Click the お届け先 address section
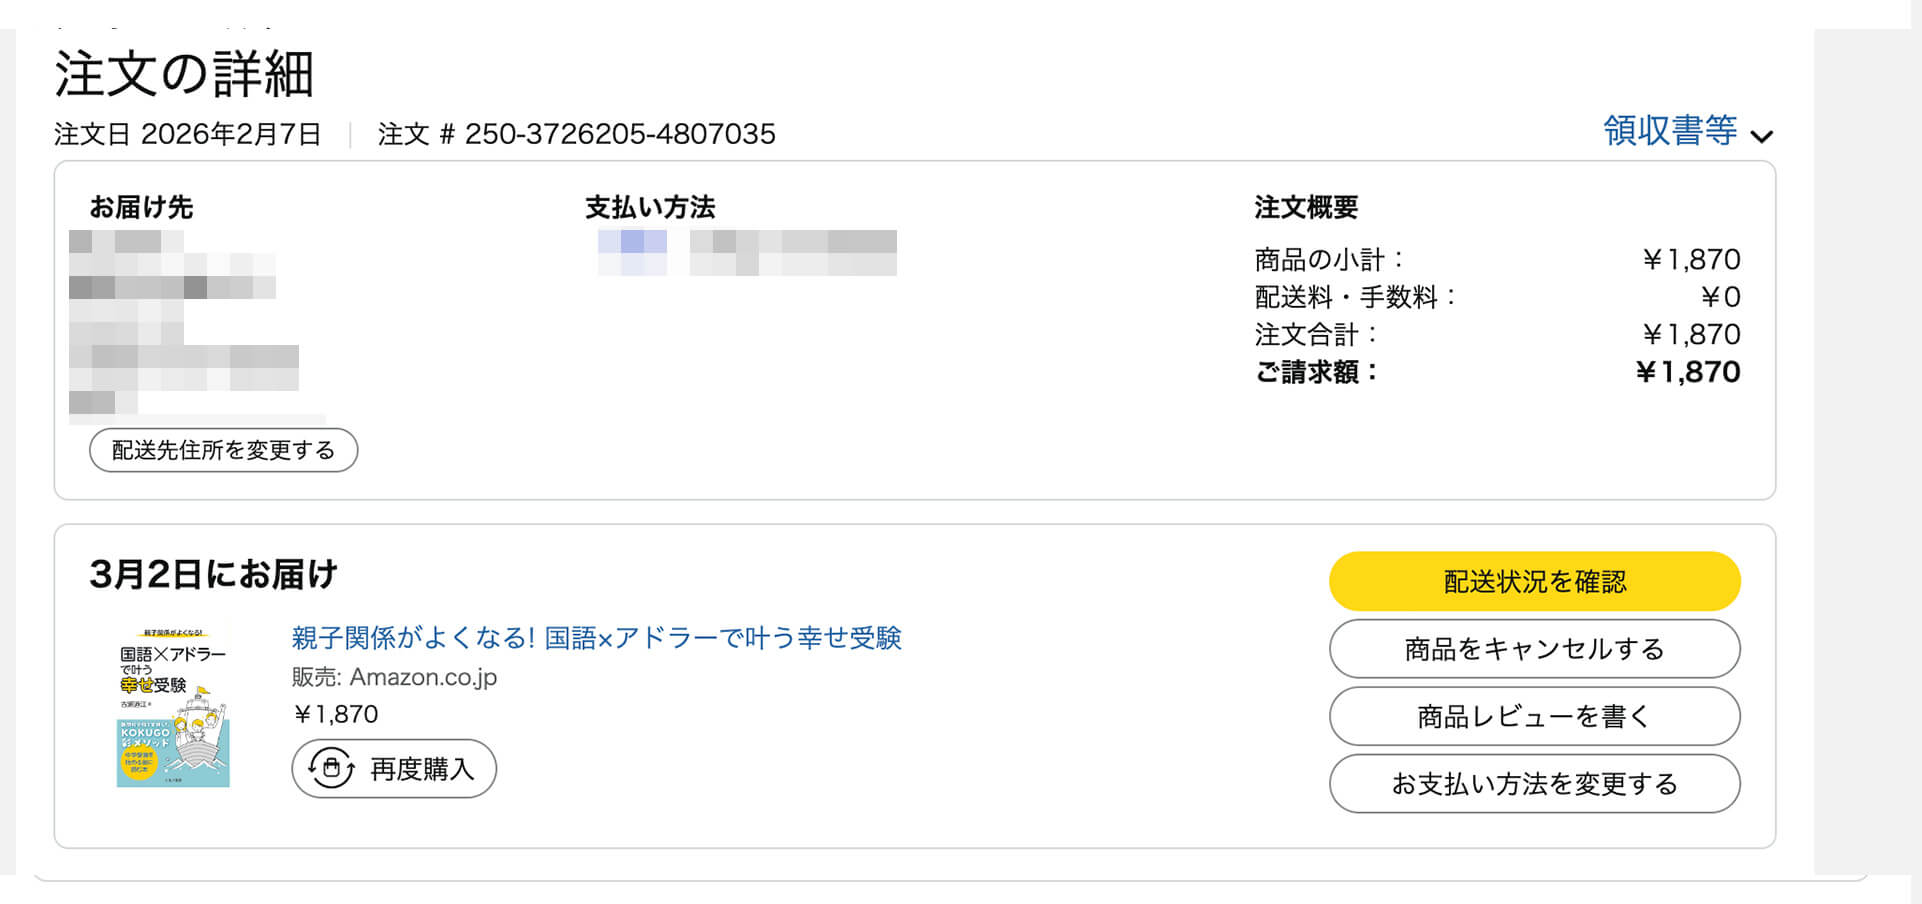The height and width of the screenshot is (904, 1922). (143, 207)
